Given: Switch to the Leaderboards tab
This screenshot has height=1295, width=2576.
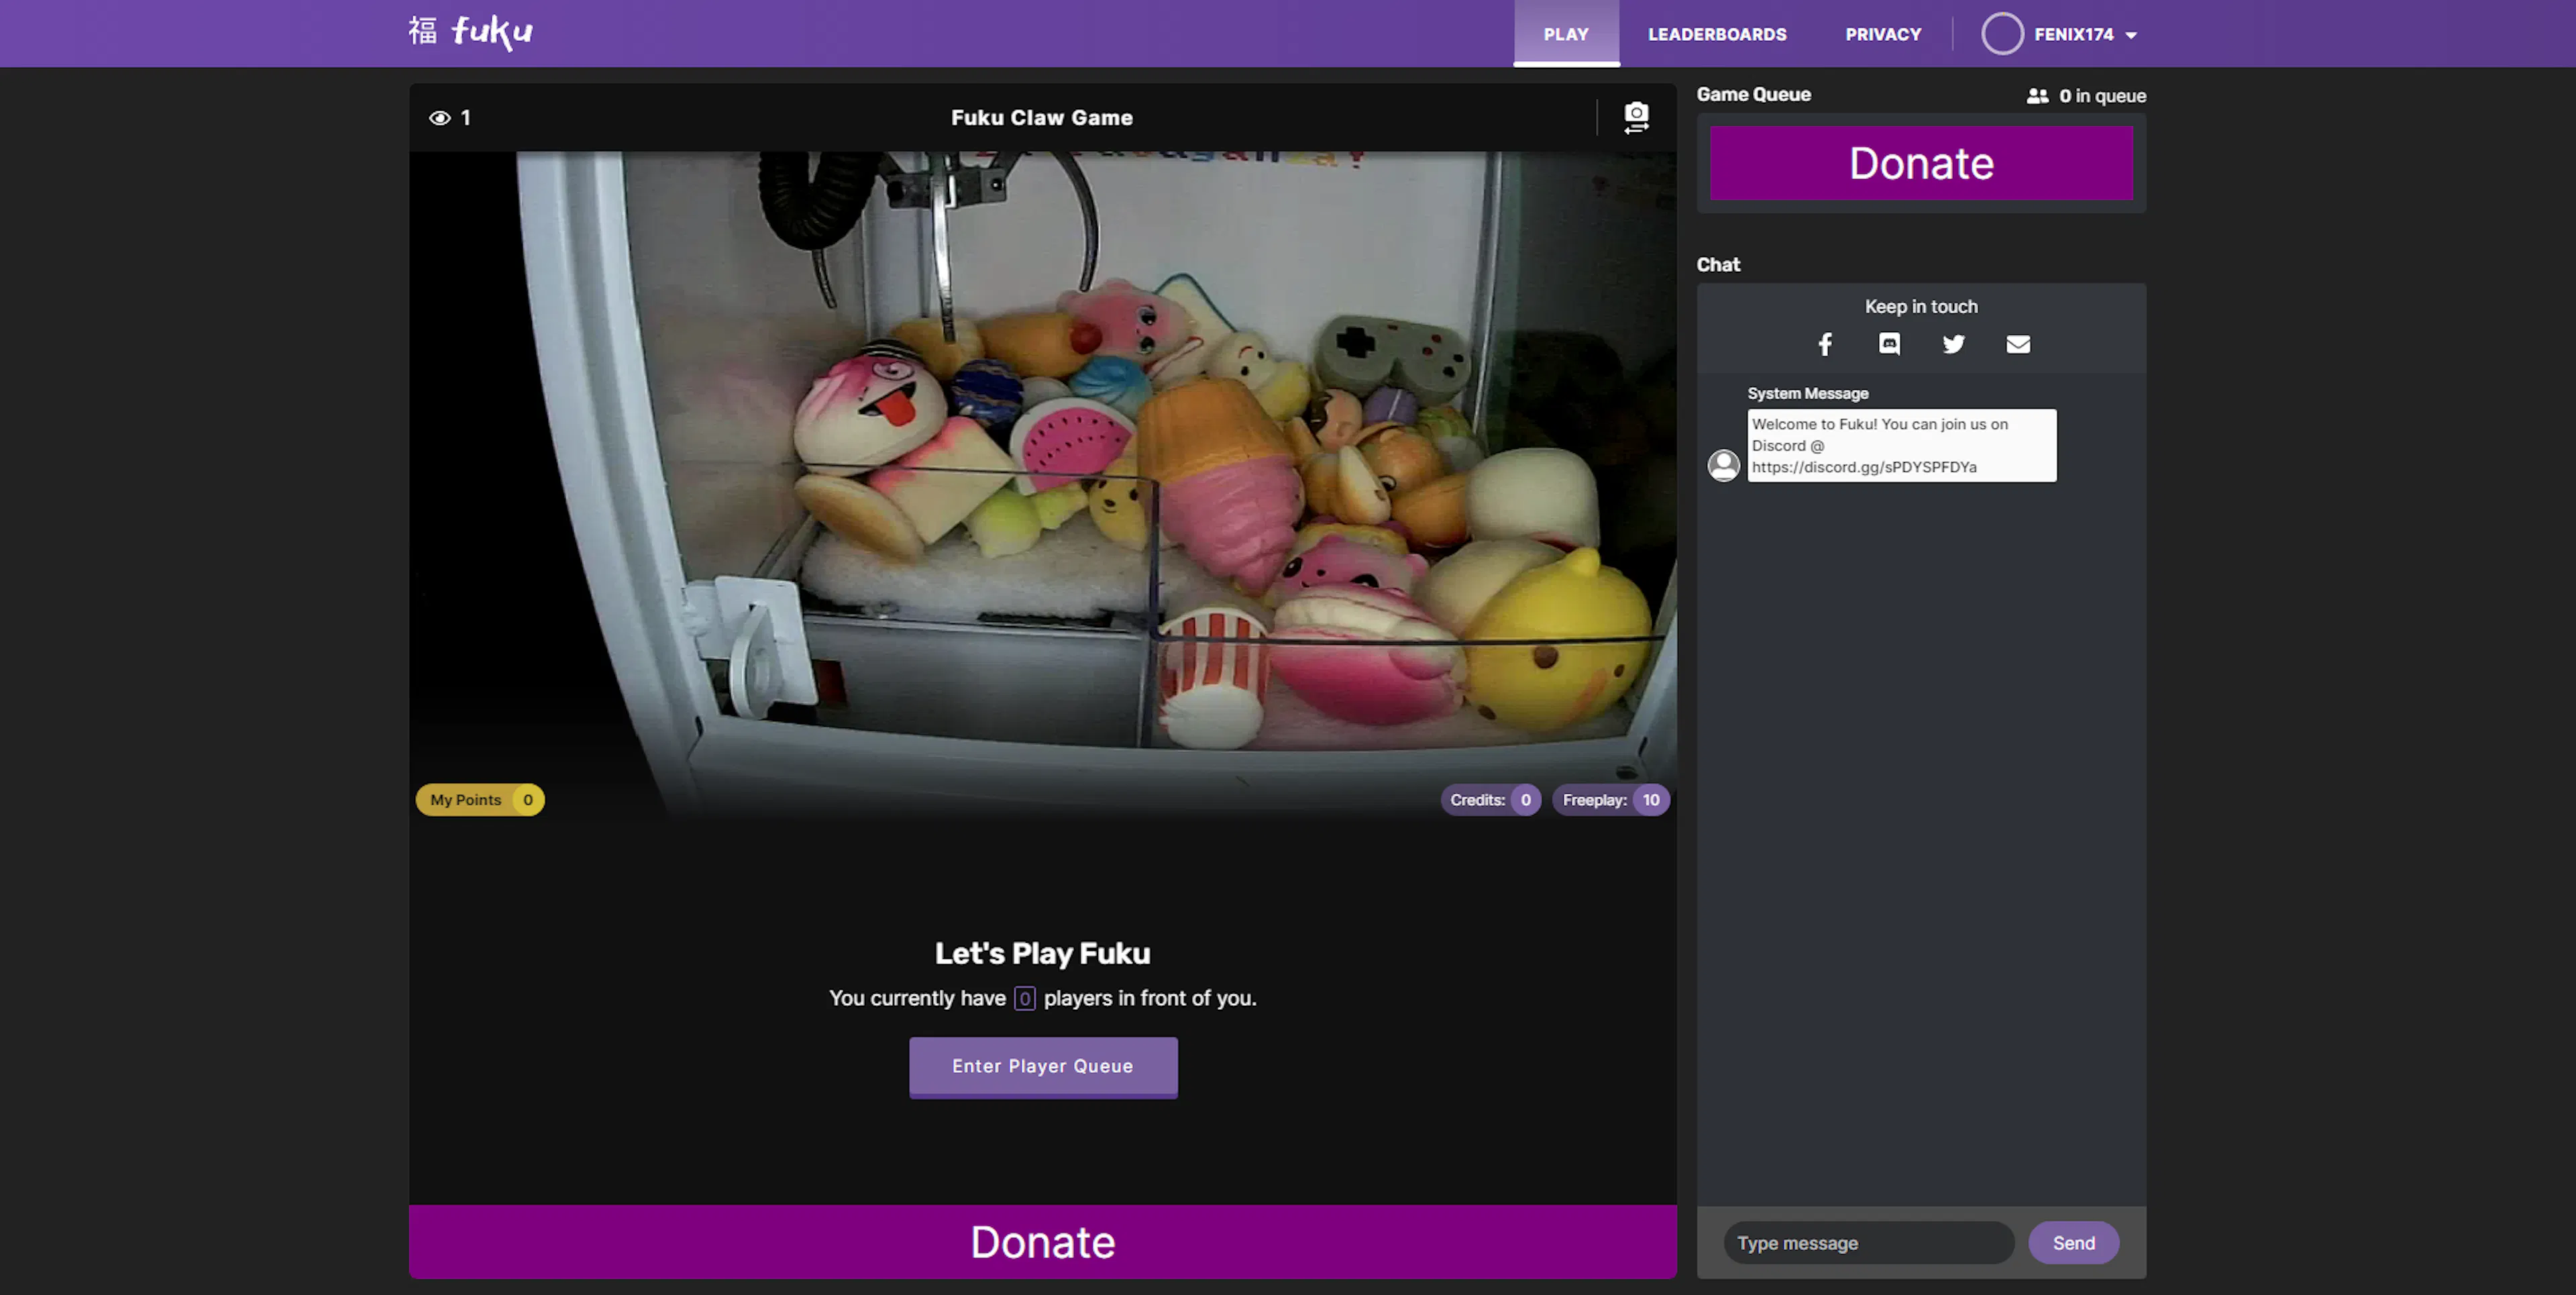Looking at the screenshot, I should tap(1717, 34).
